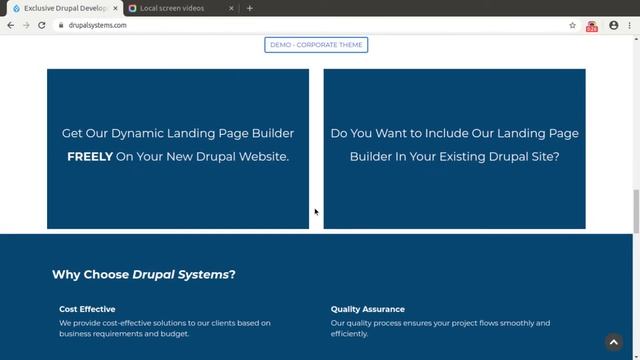Screen dimensions: 640x360
Task: Click the vertical page scrollbar thumb
Action: click(x=636, y=211)
